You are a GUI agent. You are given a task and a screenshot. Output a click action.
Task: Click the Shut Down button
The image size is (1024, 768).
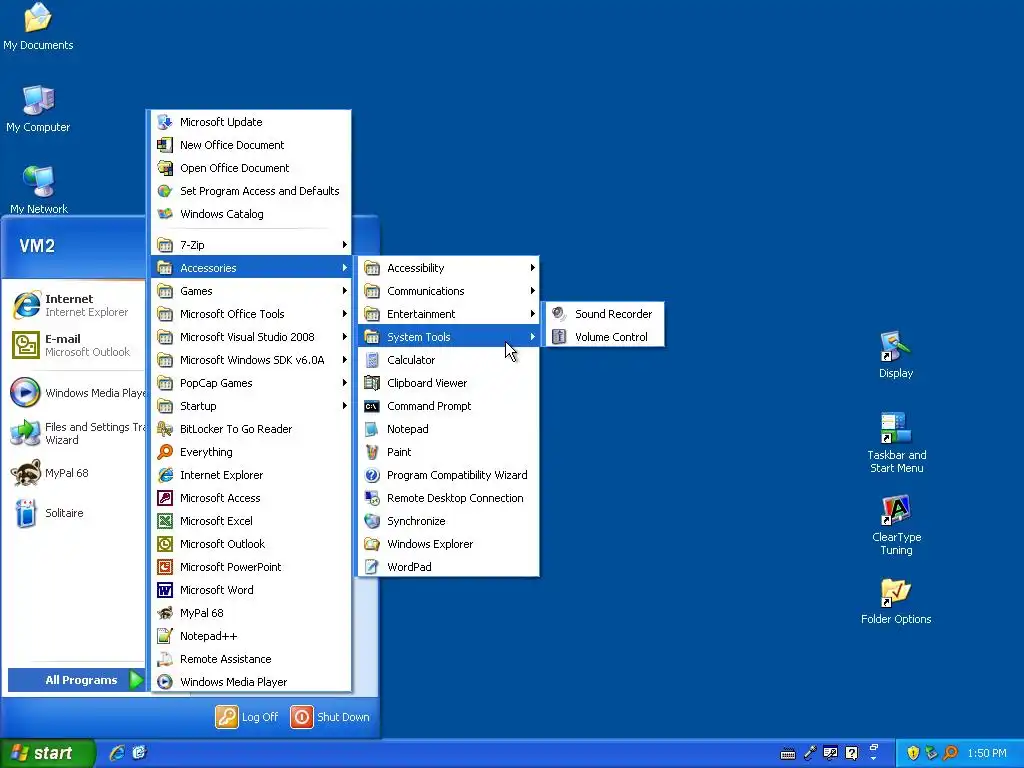(x=330, y=717)
